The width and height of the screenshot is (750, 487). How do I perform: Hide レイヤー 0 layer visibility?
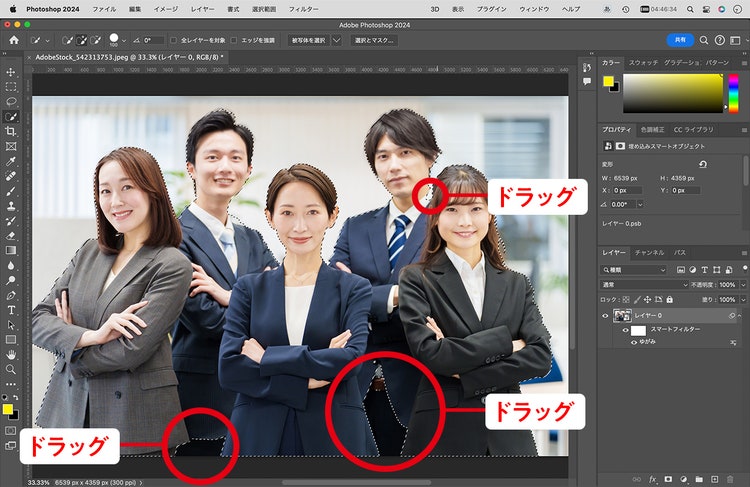coord(605,316)
